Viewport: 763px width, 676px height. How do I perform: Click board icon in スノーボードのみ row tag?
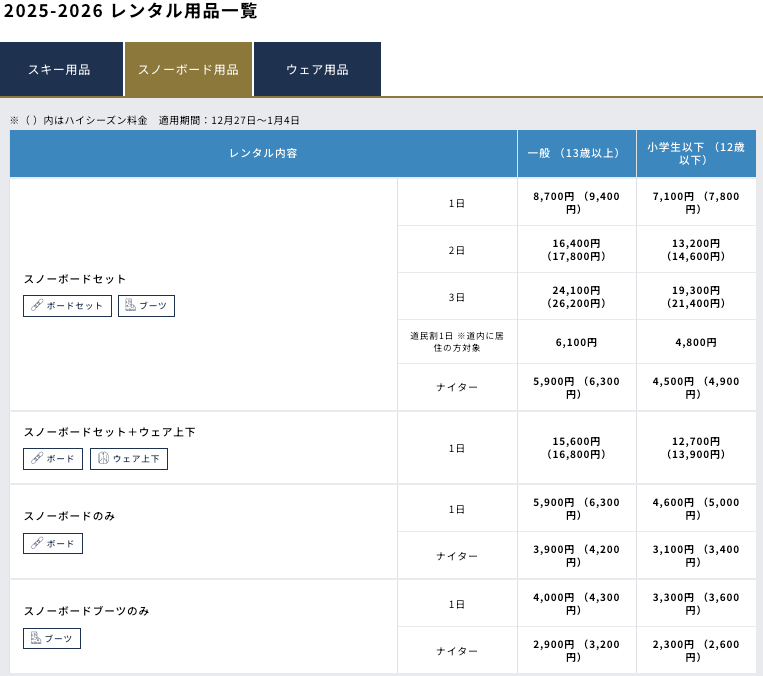[37, 543]
